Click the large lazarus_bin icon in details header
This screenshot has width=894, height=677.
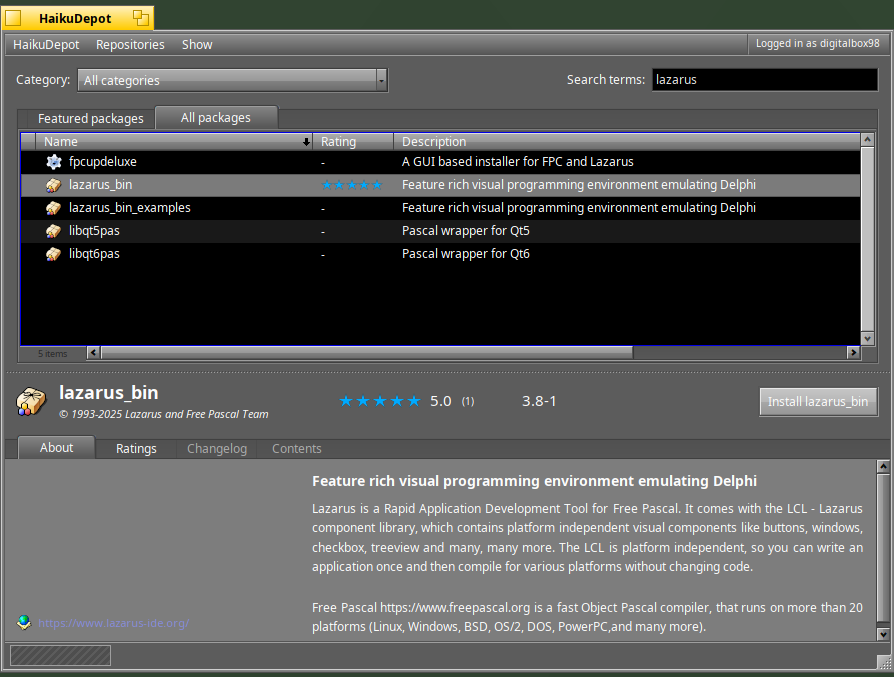[x=31, y=402]
